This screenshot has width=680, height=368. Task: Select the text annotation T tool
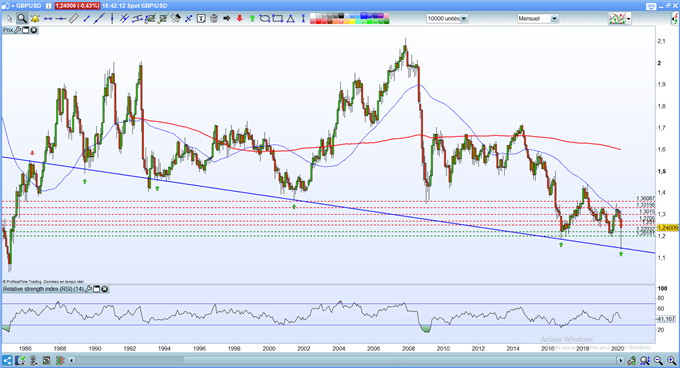click(x=201, y=19)
